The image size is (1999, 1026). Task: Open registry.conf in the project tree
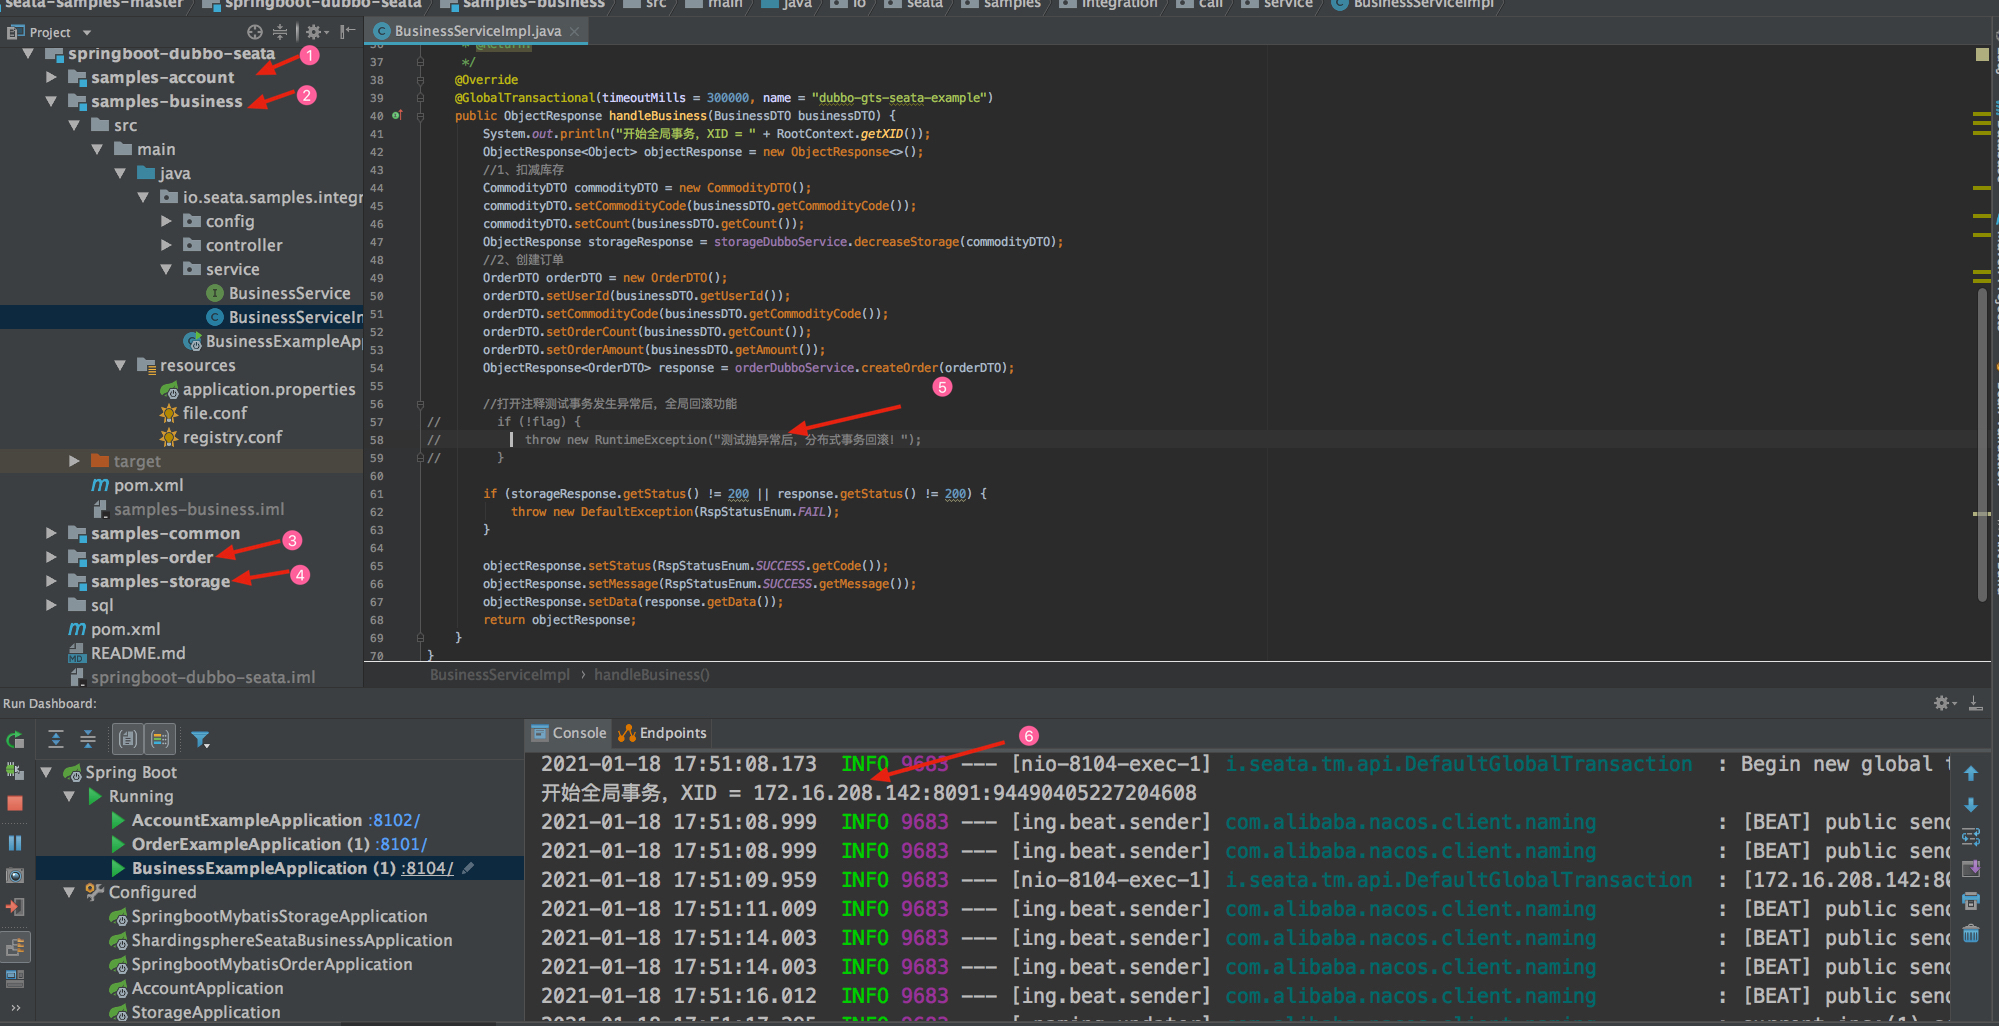(x=221, y=437)
